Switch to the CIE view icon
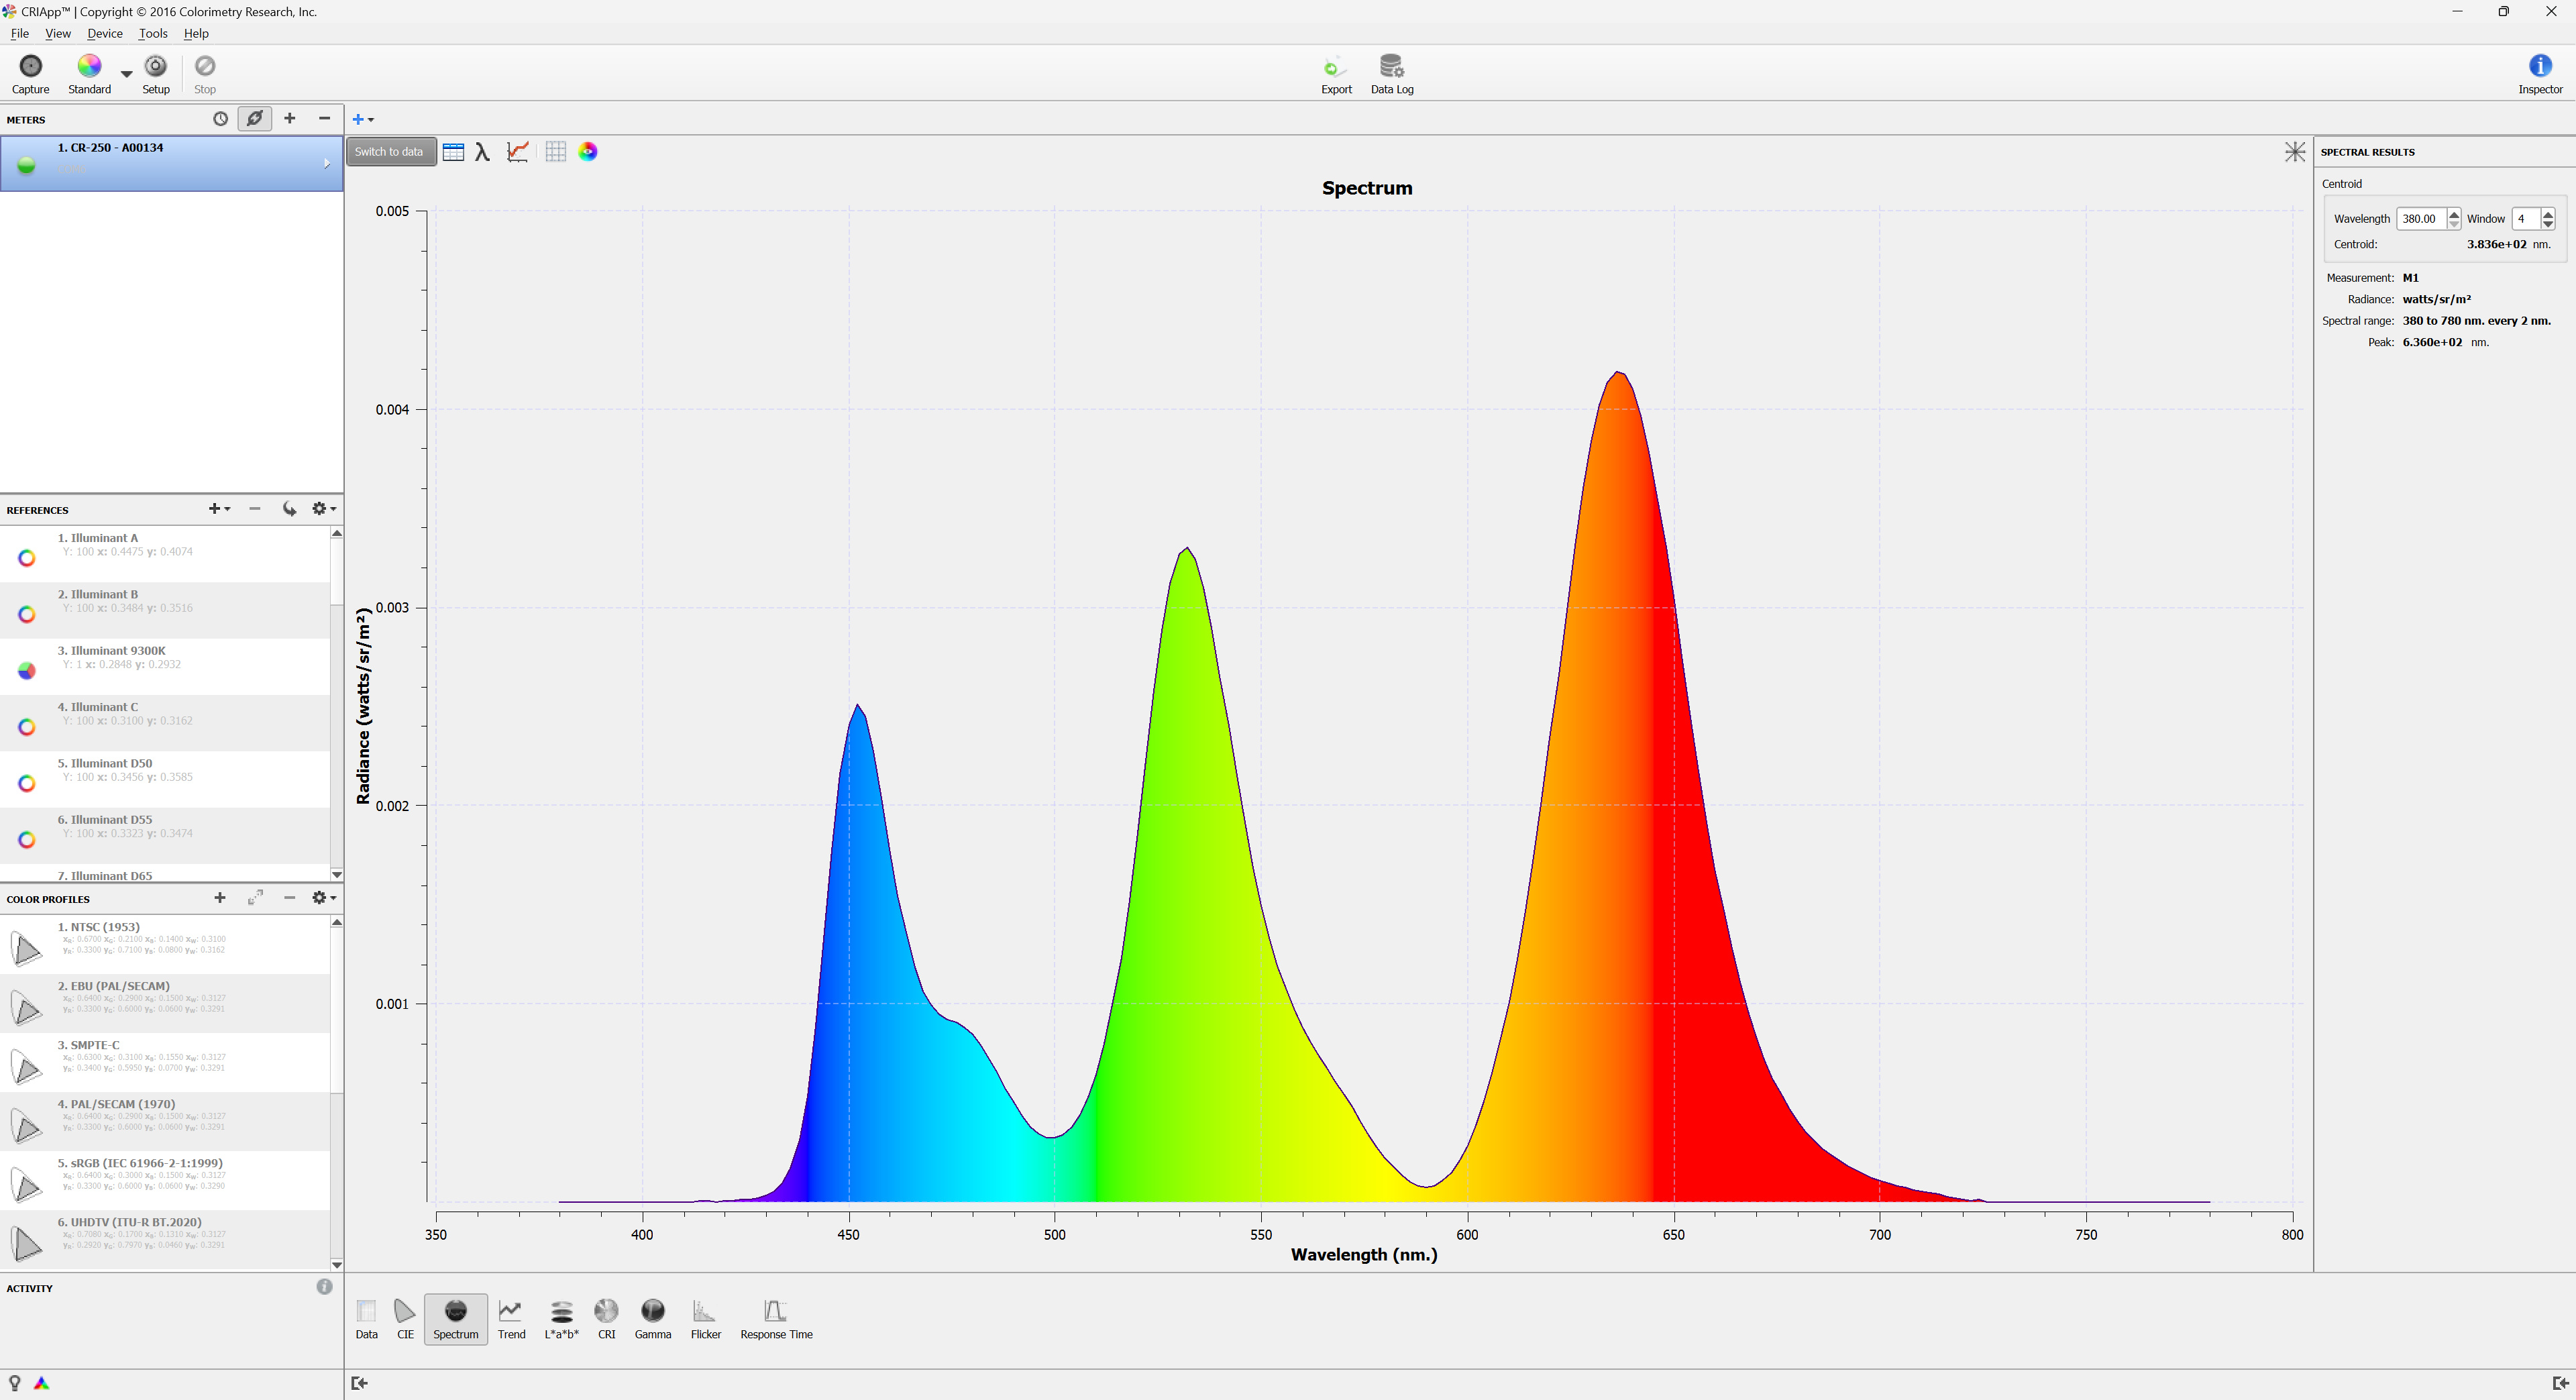Screen dimensions: 2576x1400 404,1311
